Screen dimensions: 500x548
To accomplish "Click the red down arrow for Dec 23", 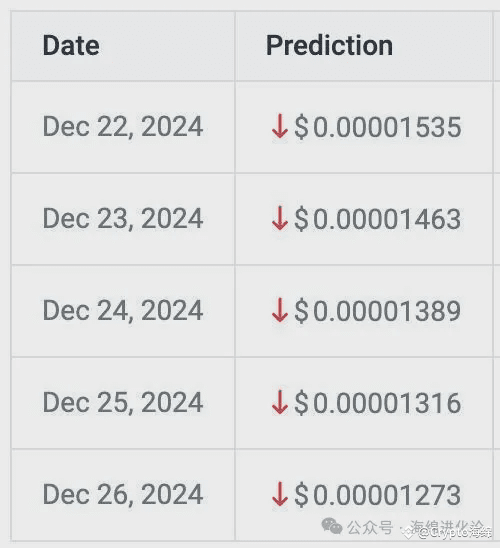I will [280, 218].
